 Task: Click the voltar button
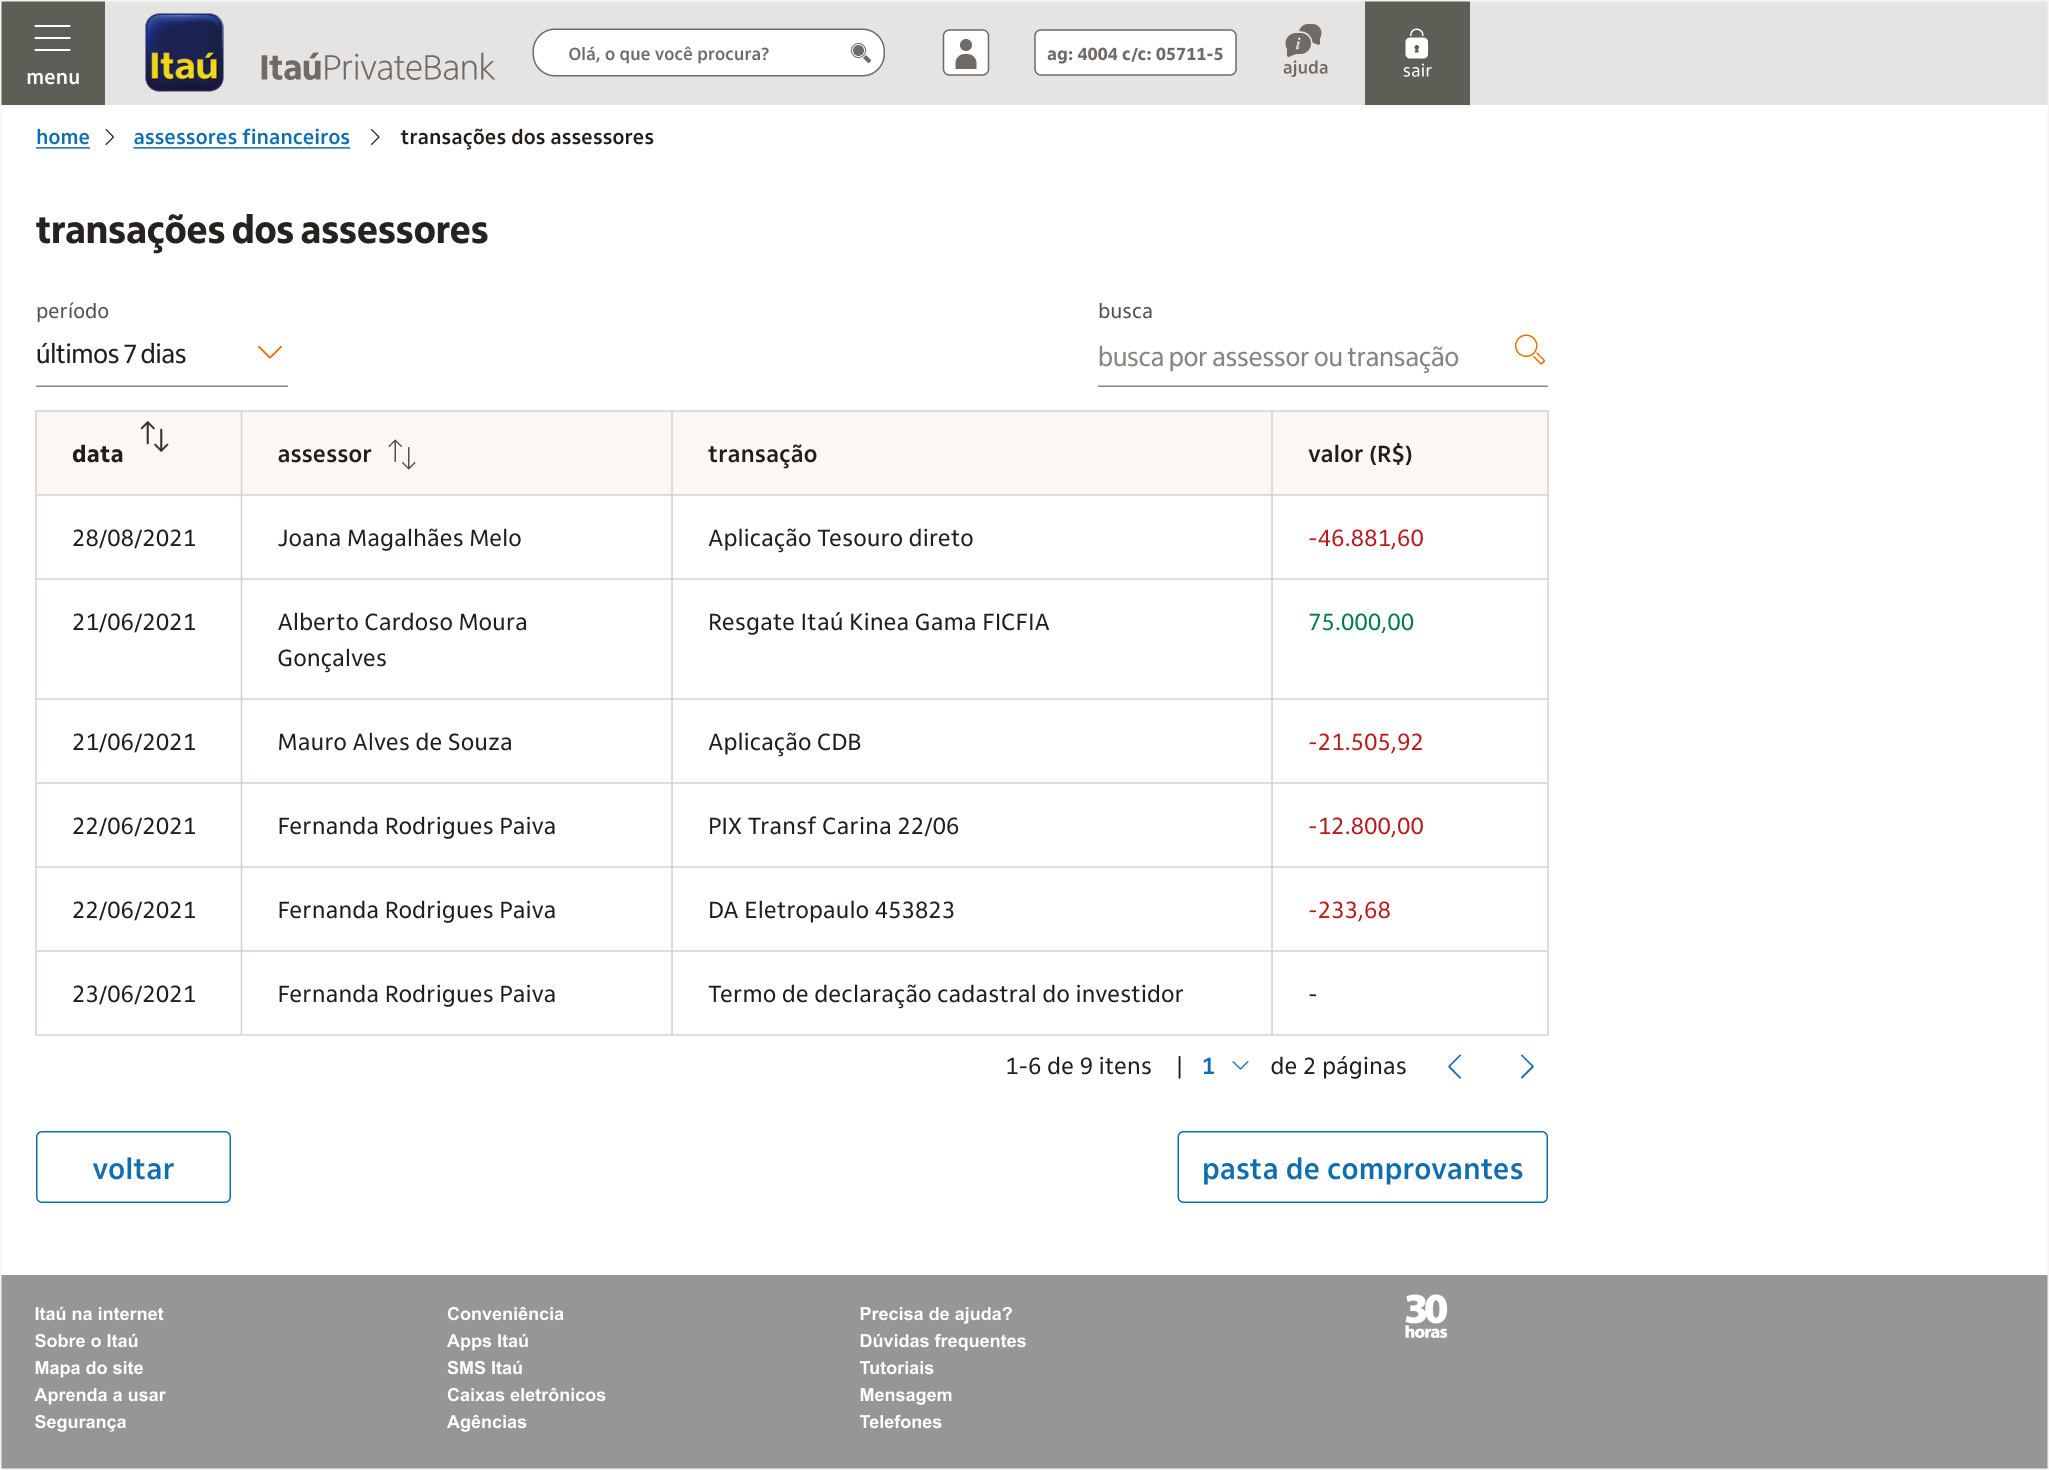coord(133,1167)
